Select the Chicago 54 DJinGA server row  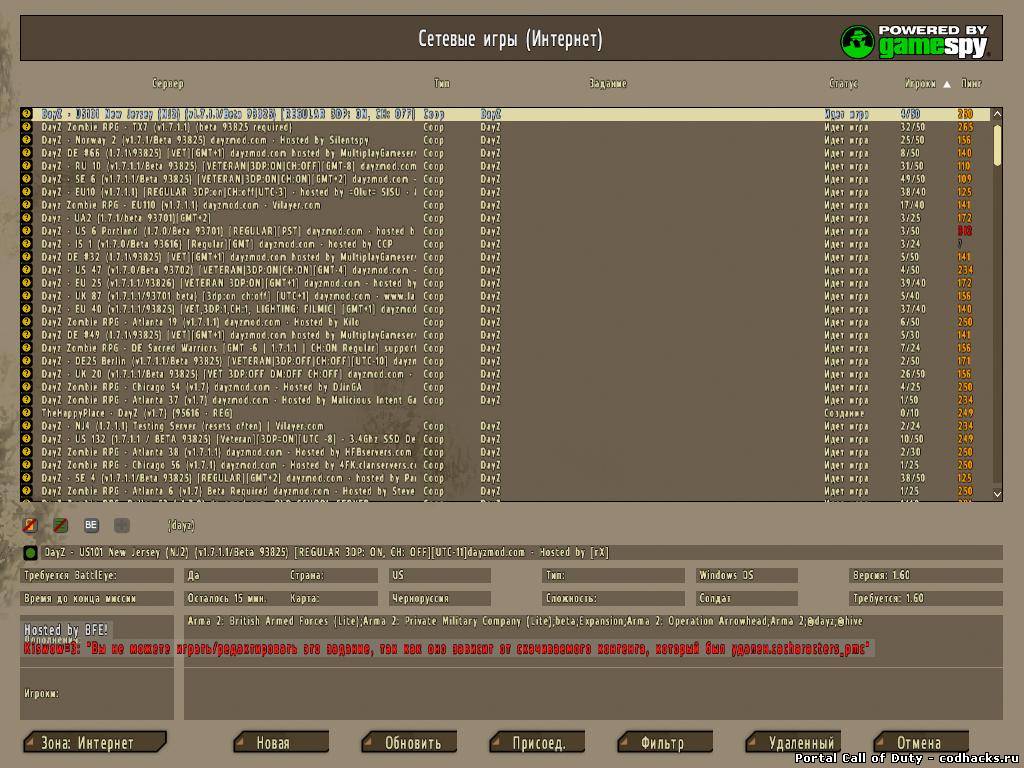point(506,387)
